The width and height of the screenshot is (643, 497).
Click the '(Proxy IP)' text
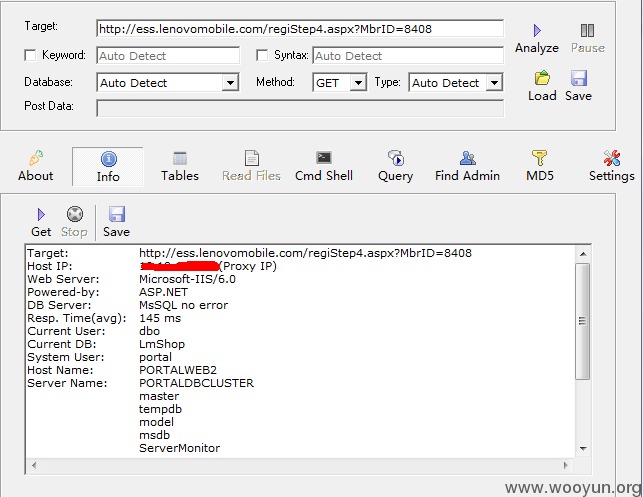(249, 267)
